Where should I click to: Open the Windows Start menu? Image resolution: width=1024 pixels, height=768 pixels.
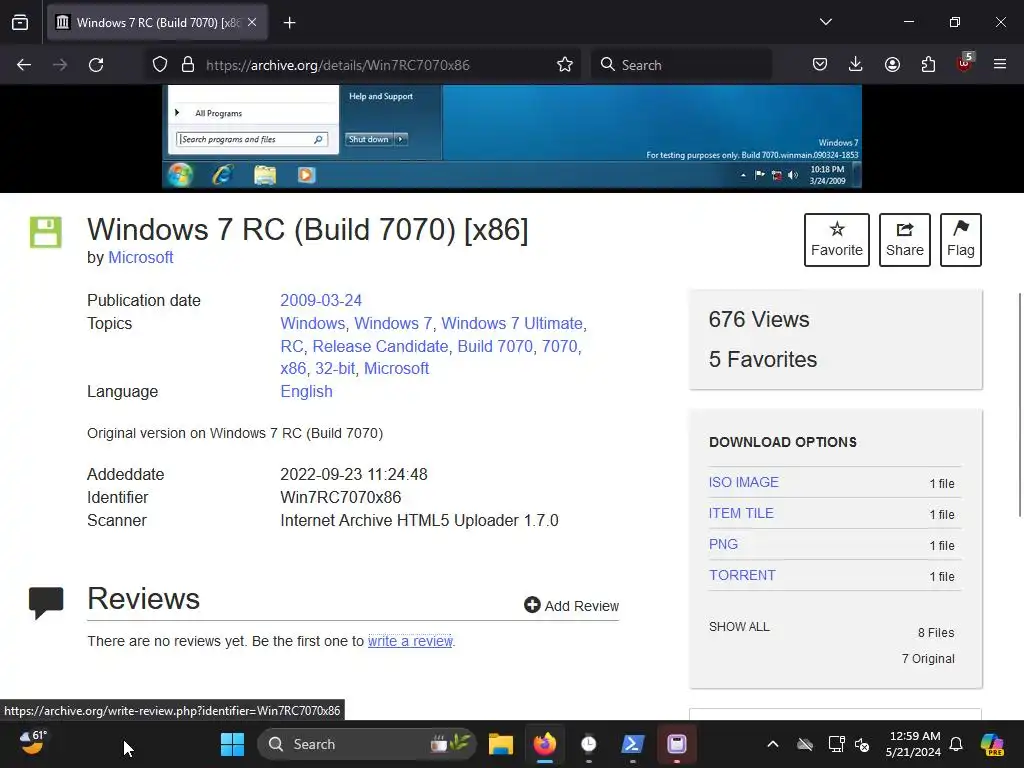(232, 744)
